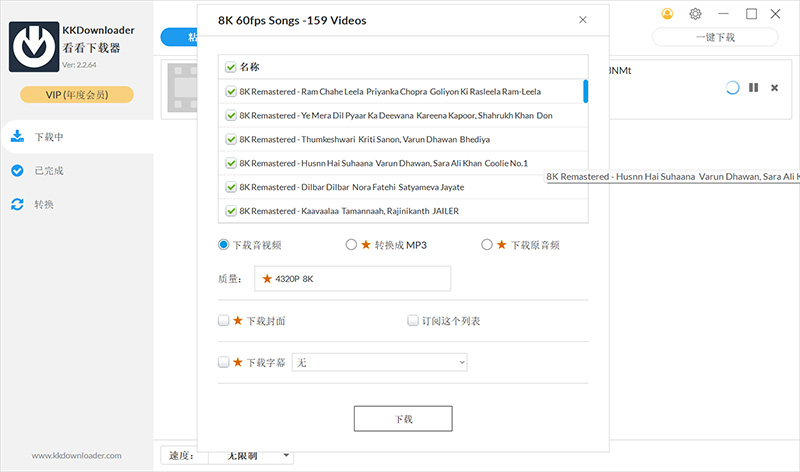Choose the 下载原音频 radio option
800x472 pixels.
487,245
